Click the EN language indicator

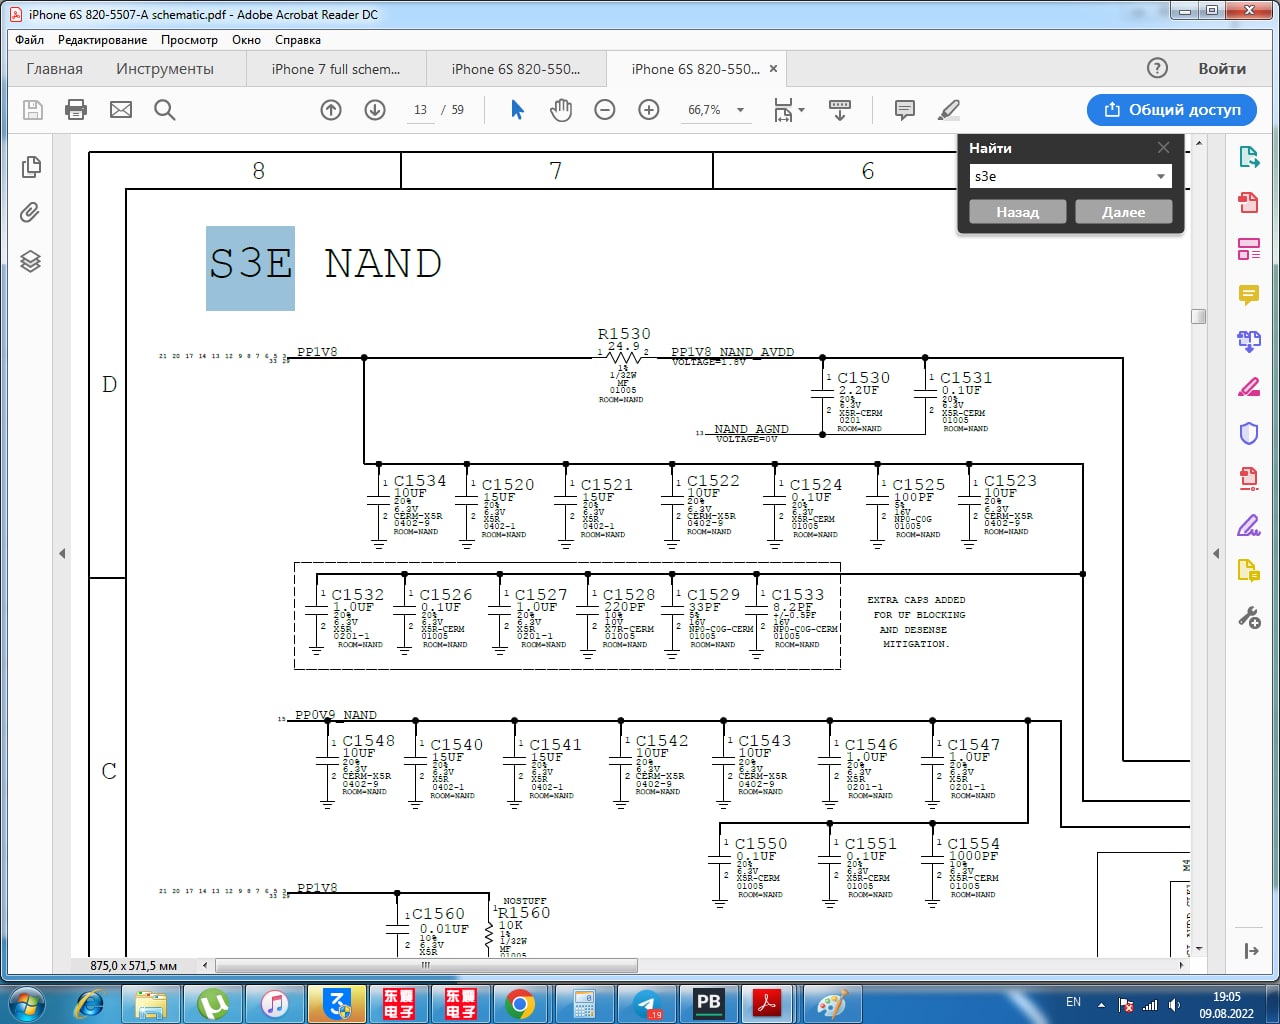[1073, 1002]
